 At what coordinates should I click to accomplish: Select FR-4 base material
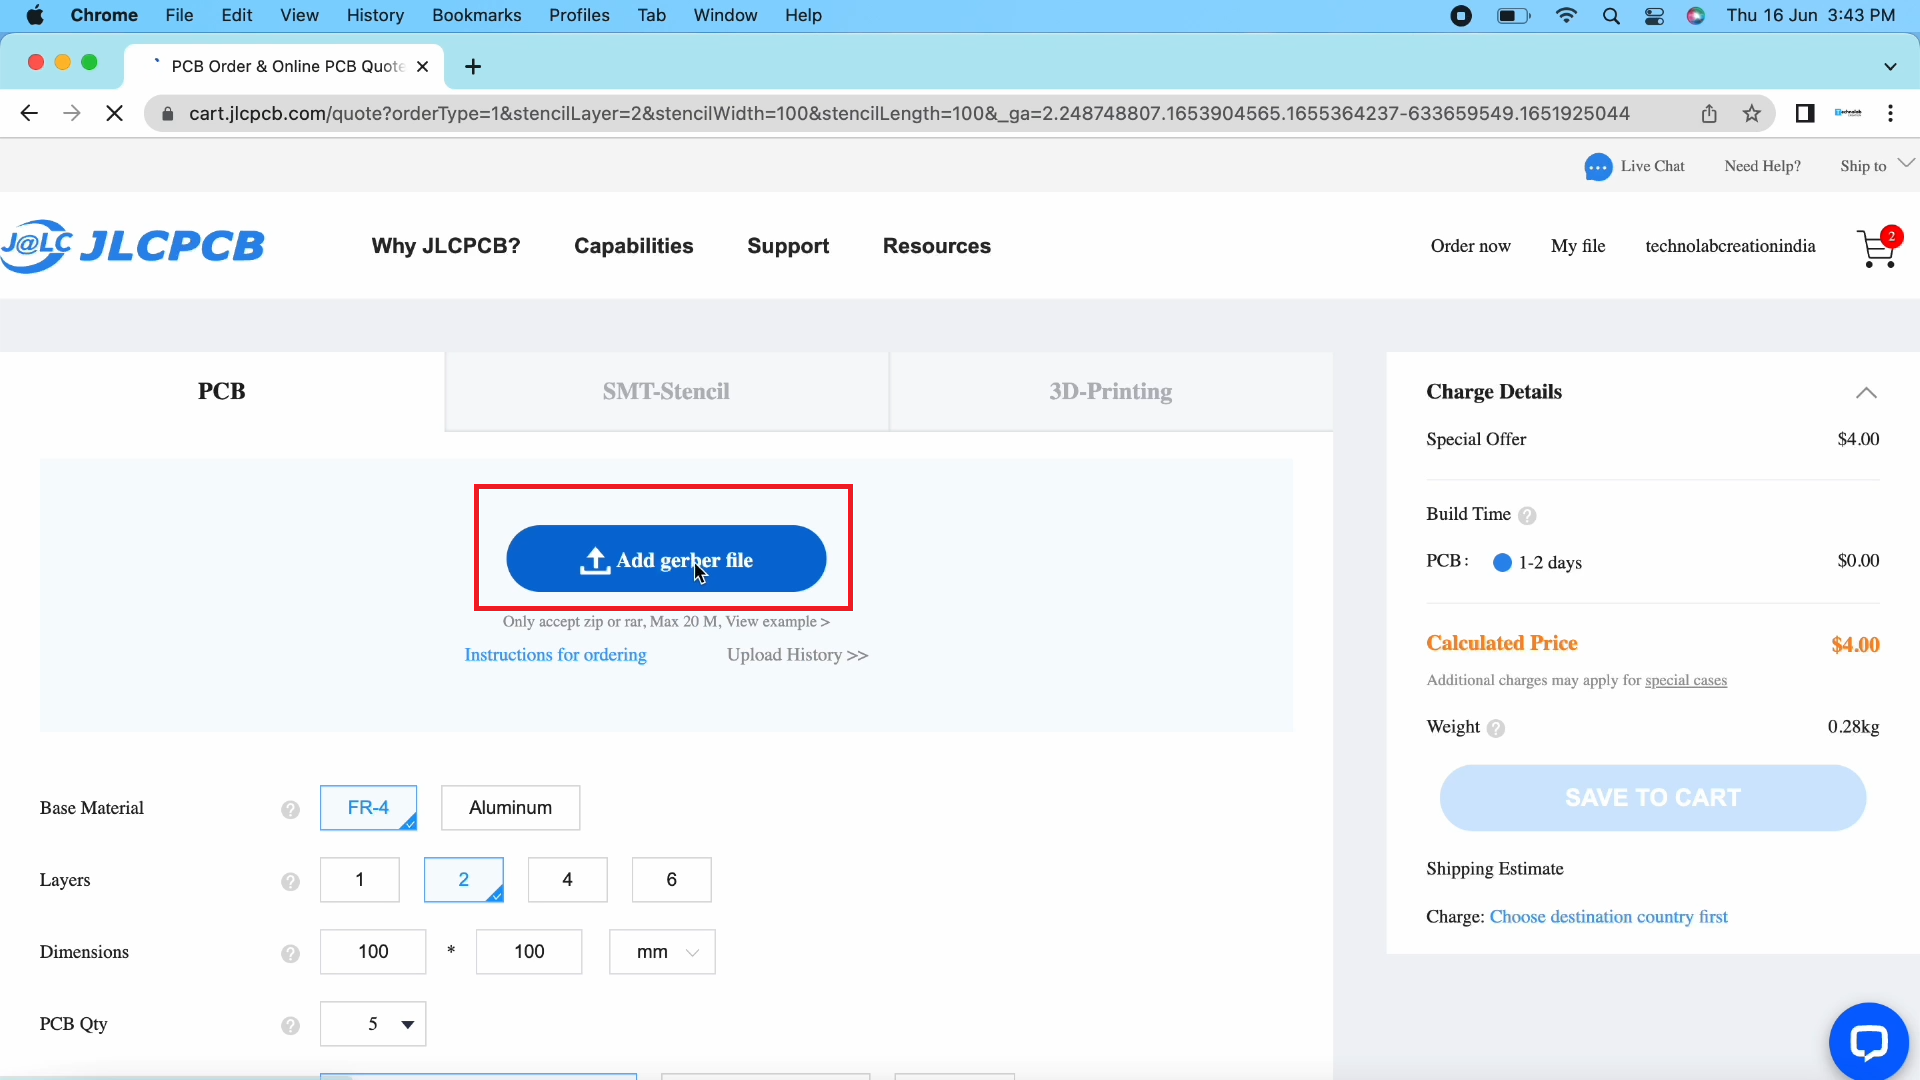click(x=368, y=808)
